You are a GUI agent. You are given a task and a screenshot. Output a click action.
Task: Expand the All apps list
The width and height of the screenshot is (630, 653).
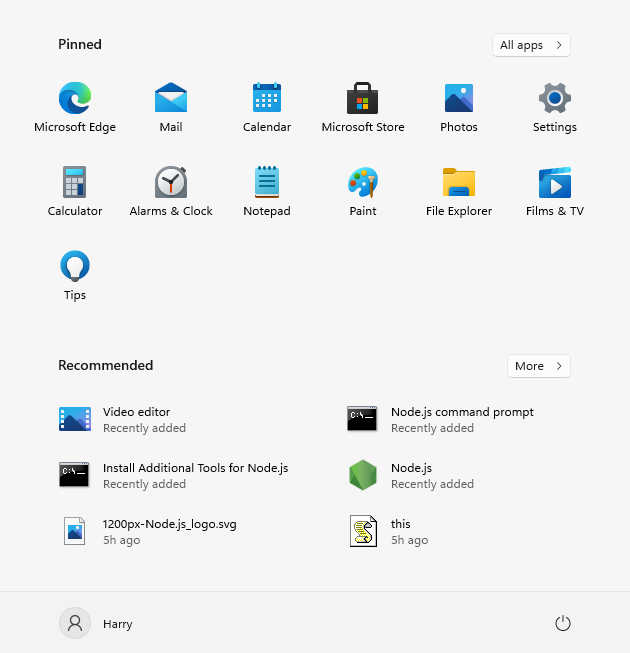coord(531,45)
